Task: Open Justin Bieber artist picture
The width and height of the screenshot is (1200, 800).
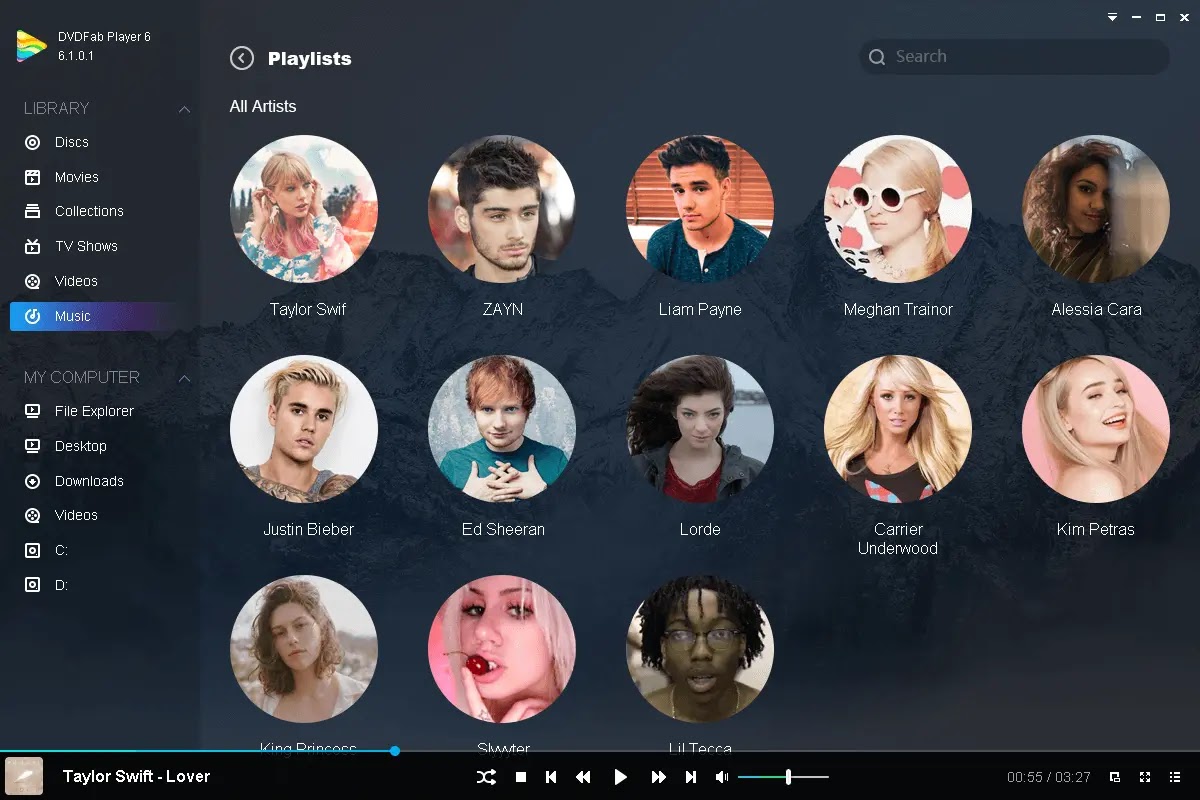Action: pos(304,429)
